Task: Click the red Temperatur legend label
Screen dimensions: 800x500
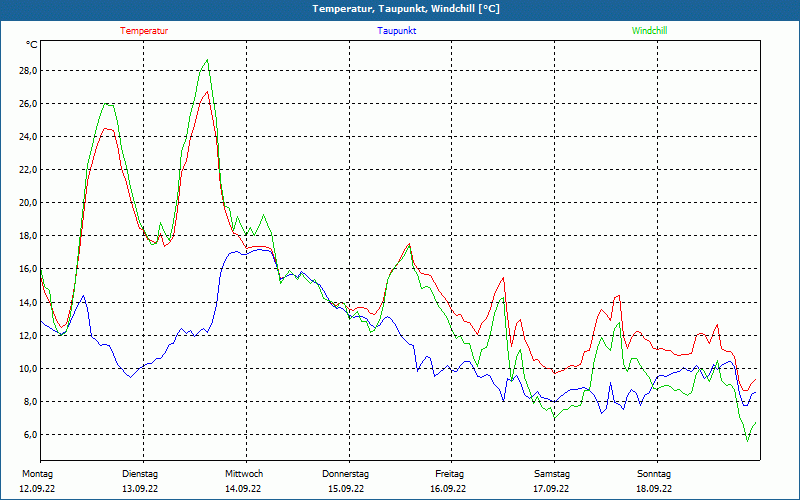Action: [x=144, y=31]
